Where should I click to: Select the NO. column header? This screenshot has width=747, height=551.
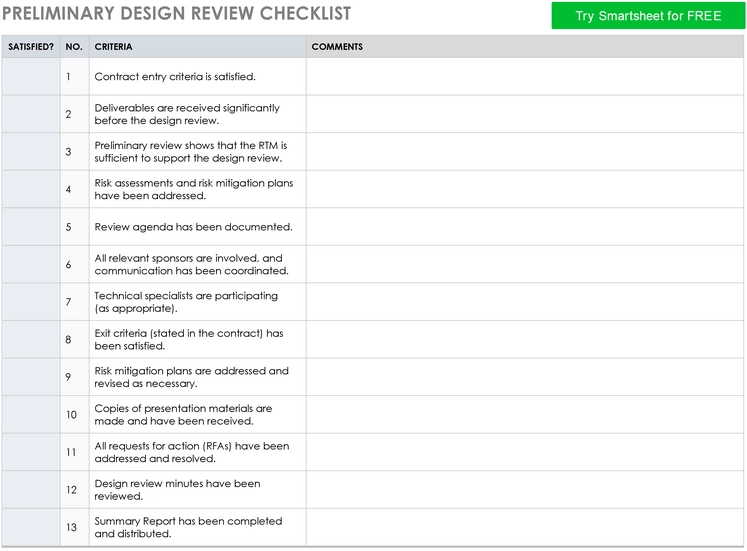tap(74, 47)
